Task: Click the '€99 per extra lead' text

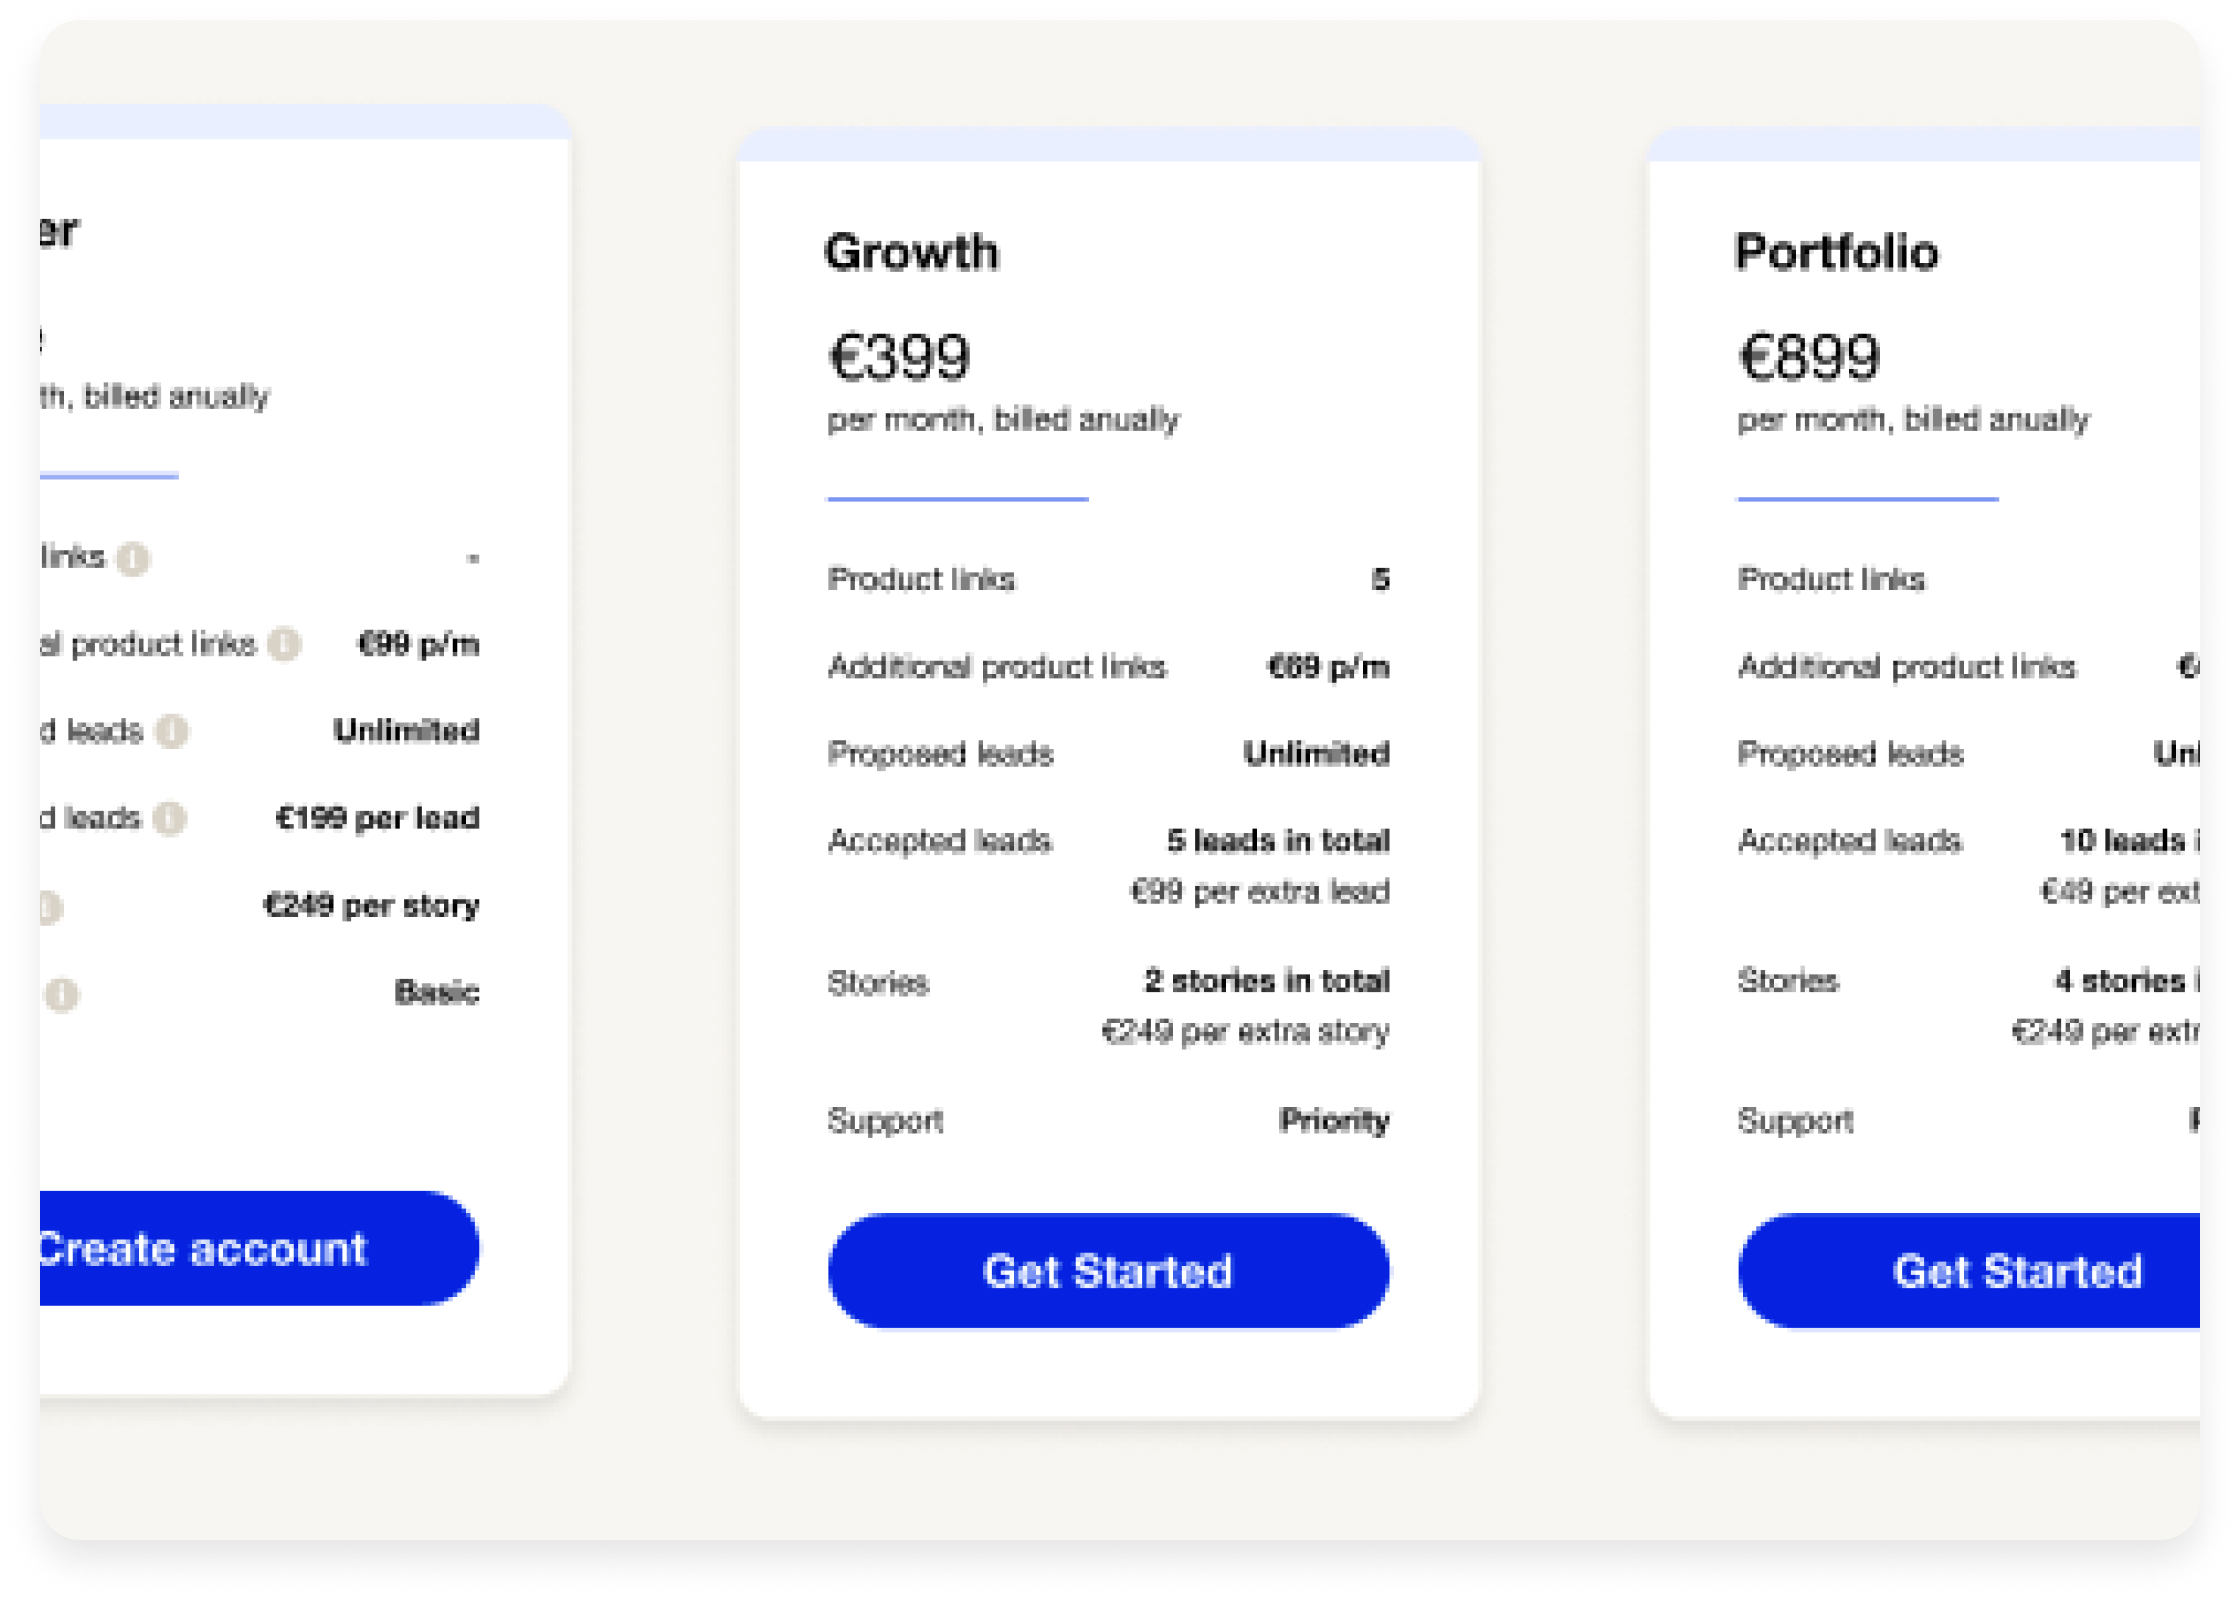Action: click(1259, 890)
